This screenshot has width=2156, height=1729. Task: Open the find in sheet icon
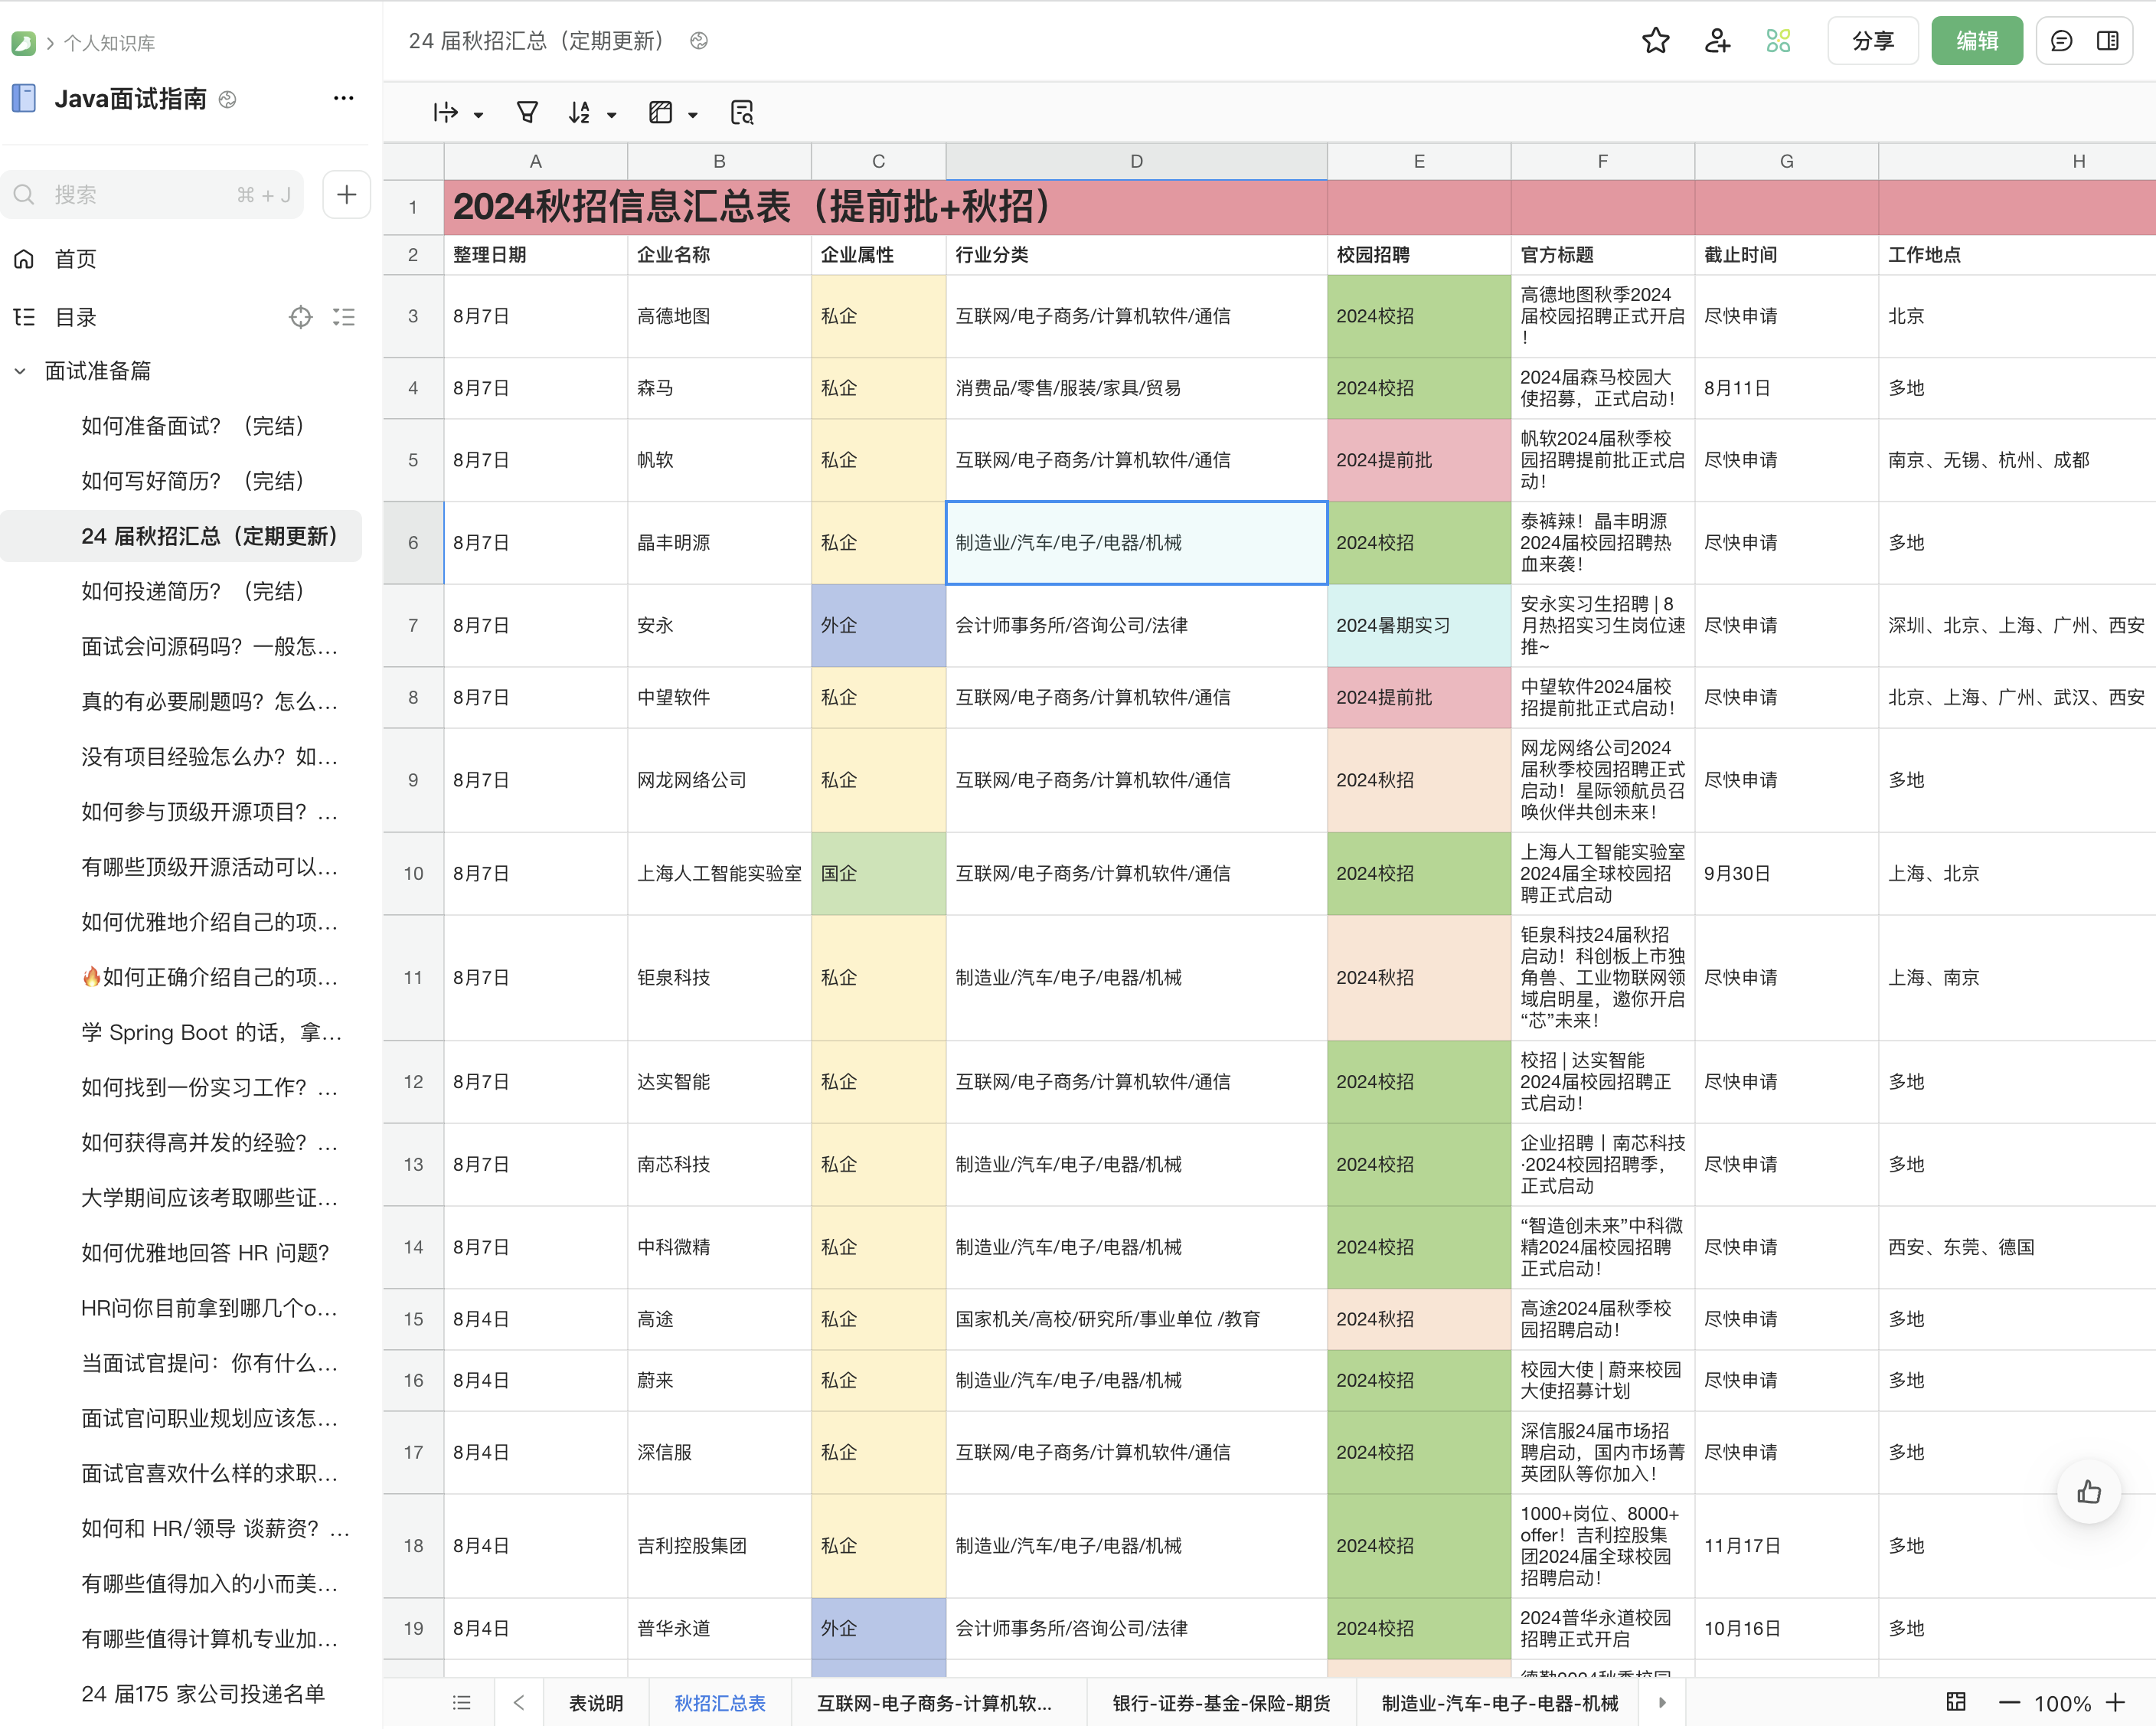tap(742, 113)
